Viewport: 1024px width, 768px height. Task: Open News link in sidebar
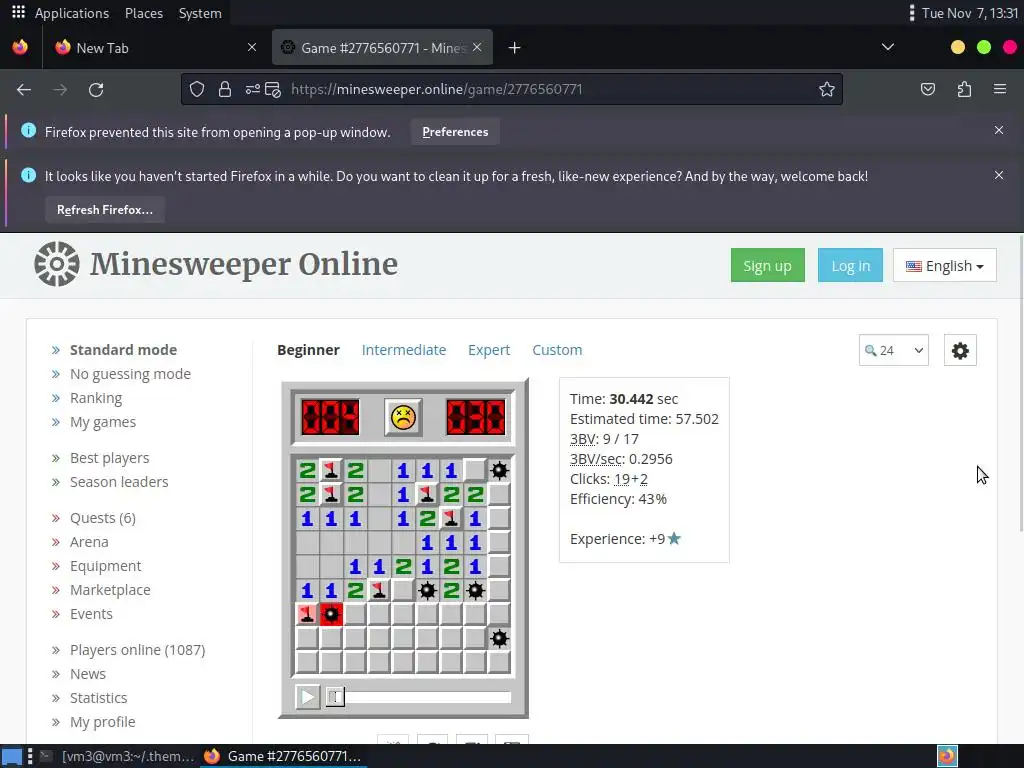tap(88, 674)
